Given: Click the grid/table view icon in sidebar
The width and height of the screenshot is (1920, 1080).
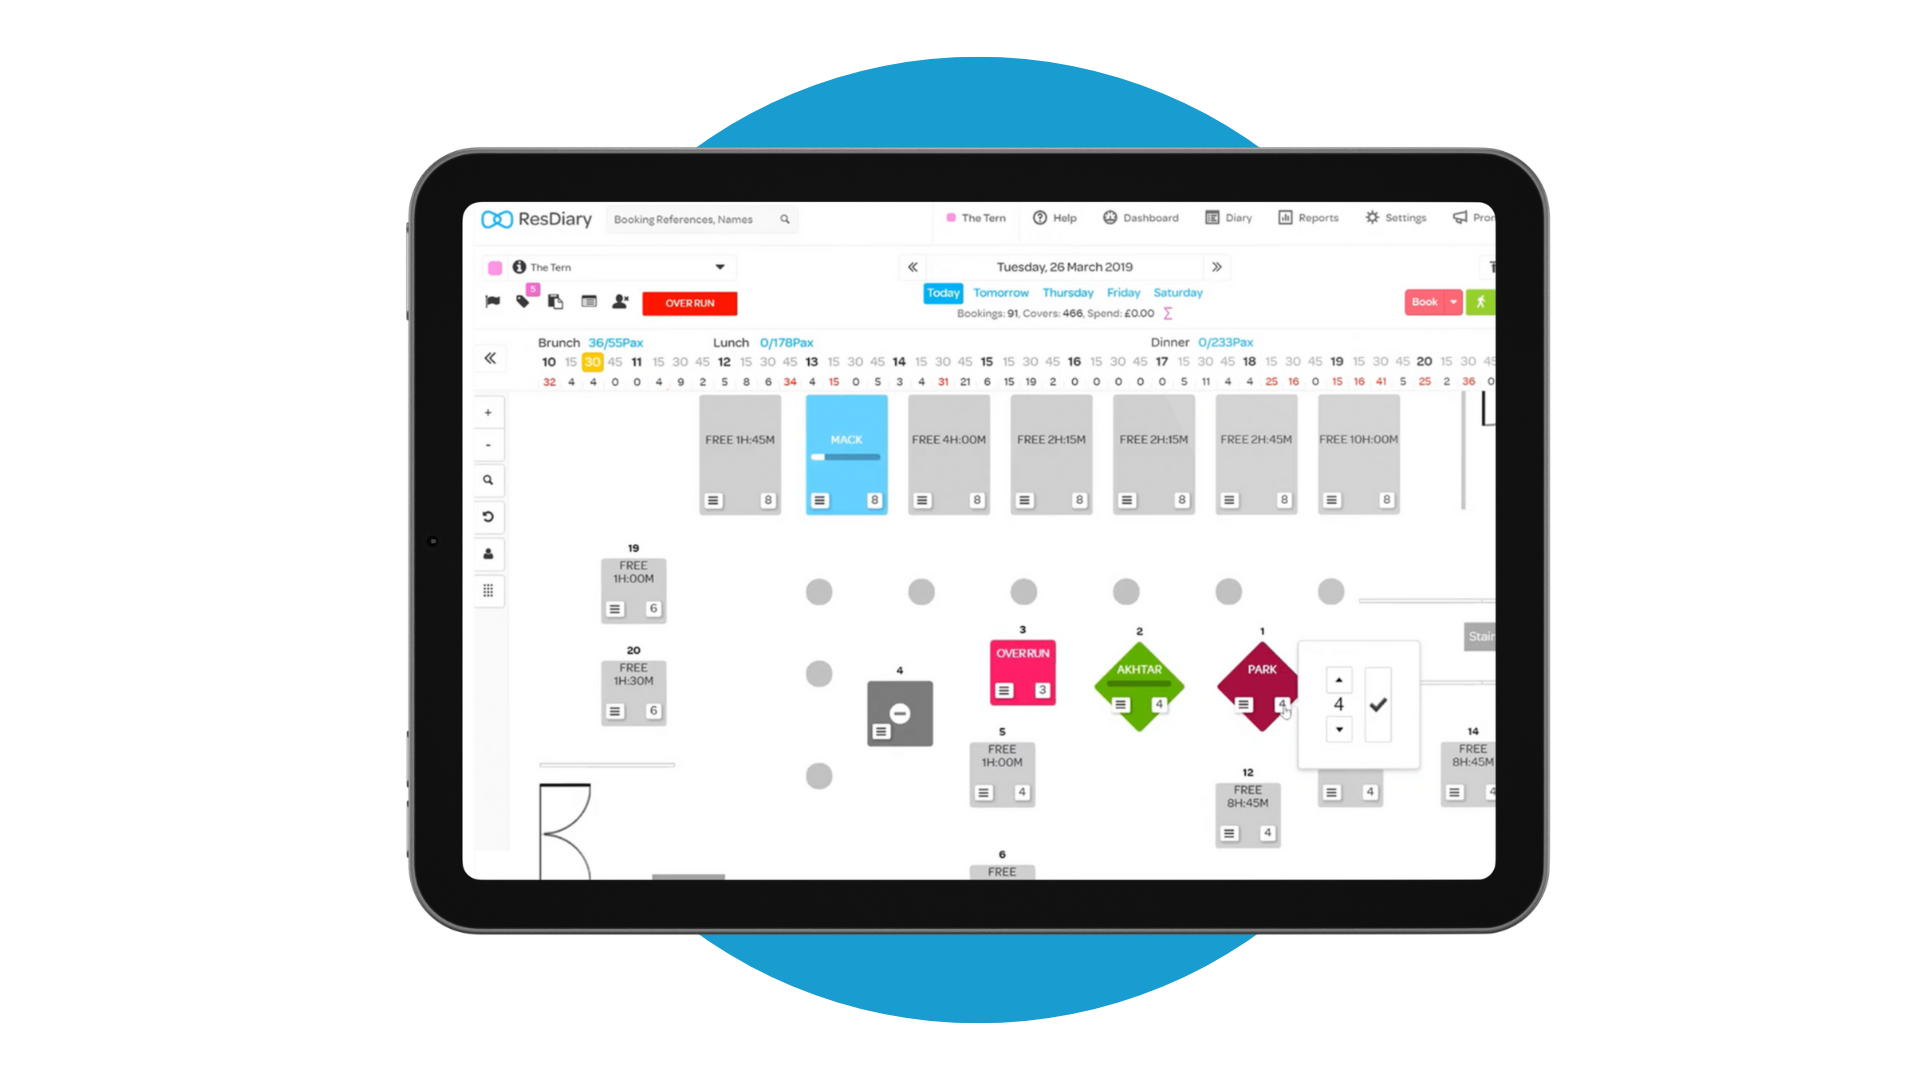Looking at the screenshot, I should (489, 591).
